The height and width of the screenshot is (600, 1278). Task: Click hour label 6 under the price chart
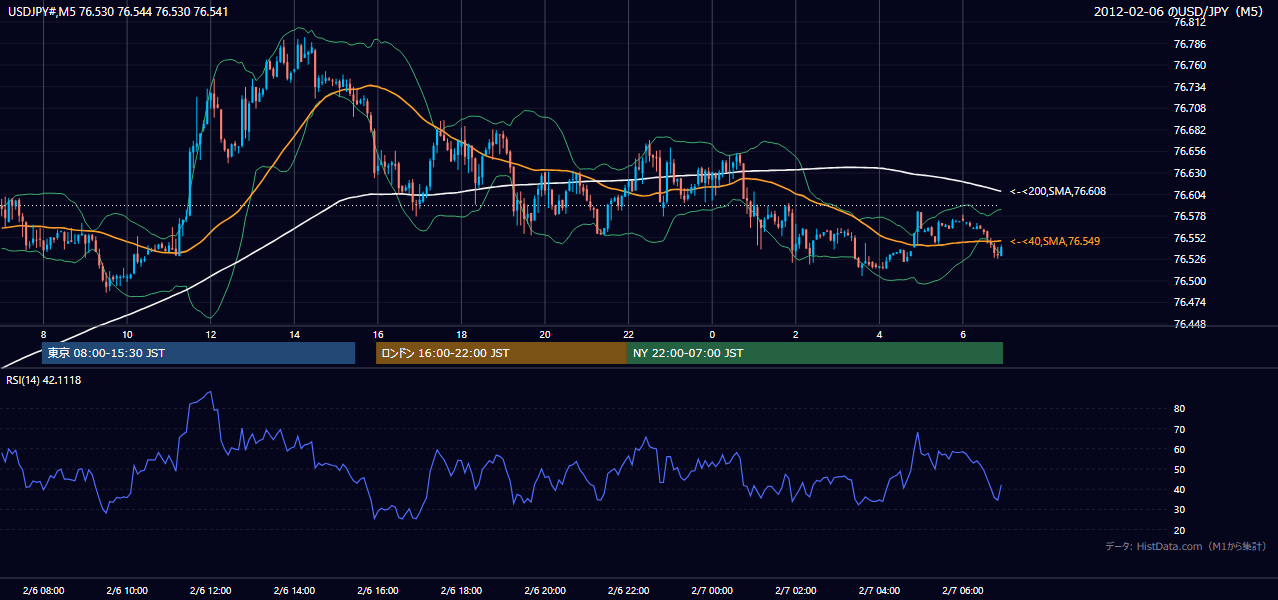(962, 334)
